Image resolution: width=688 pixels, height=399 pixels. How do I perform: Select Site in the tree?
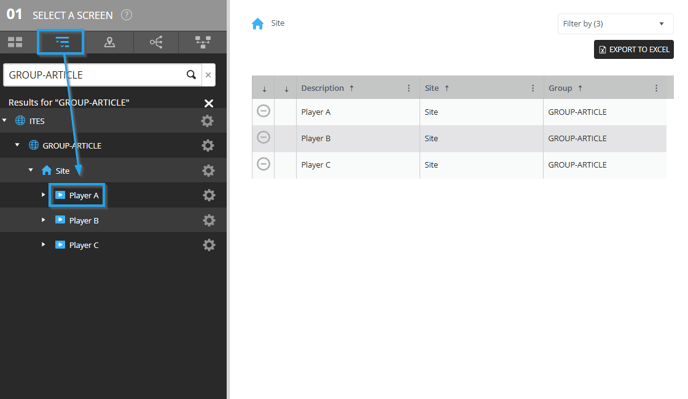pos(62,171)
